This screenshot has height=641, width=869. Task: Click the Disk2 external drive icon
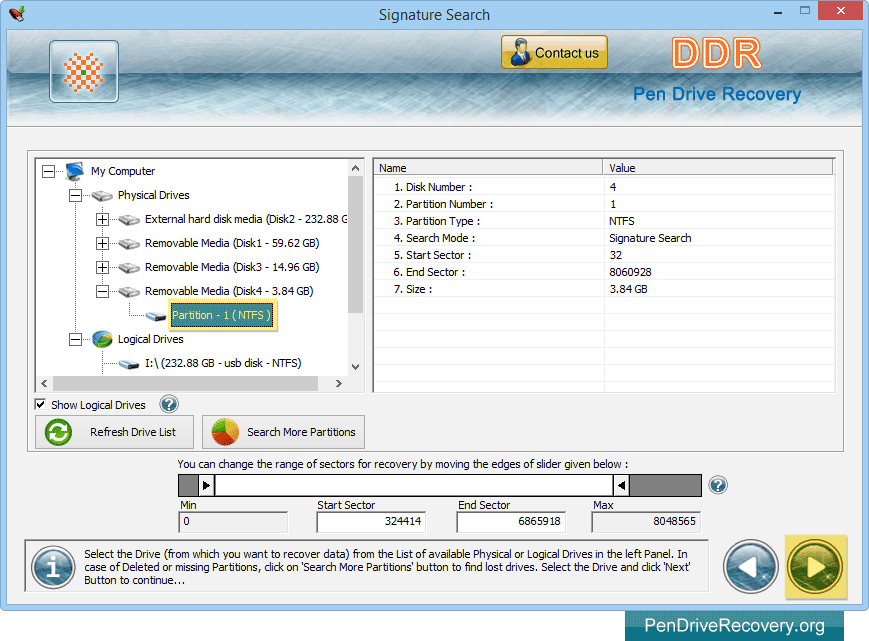pos(129,220)
